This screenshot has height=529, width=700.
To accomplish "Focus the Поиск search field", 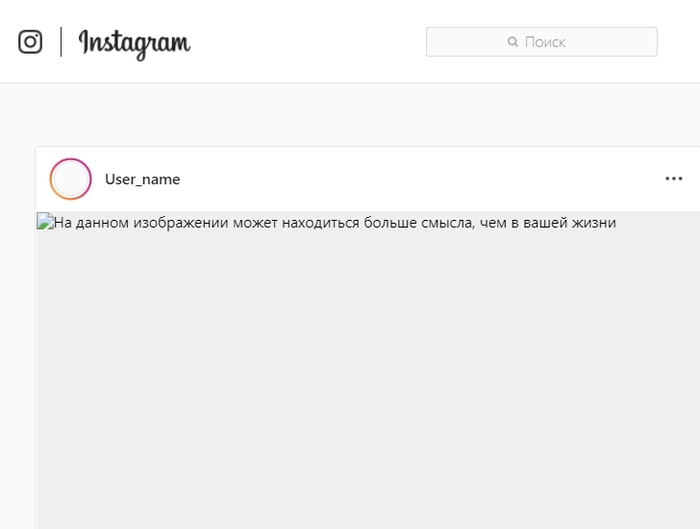I will point(542,42).
